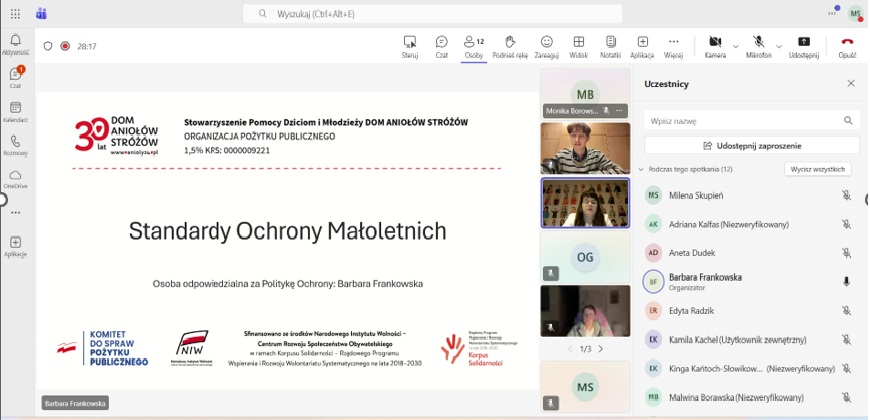Screen dimensions: 870x420
Task: Turn on the Kamera
Action: point(715,42)
